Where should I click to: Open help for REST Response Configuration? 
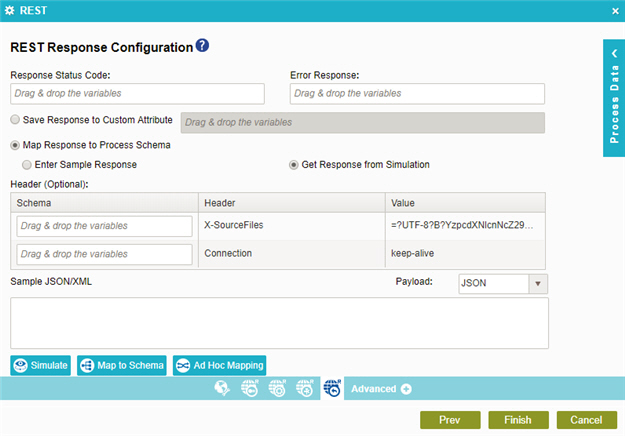click(202, 45)
